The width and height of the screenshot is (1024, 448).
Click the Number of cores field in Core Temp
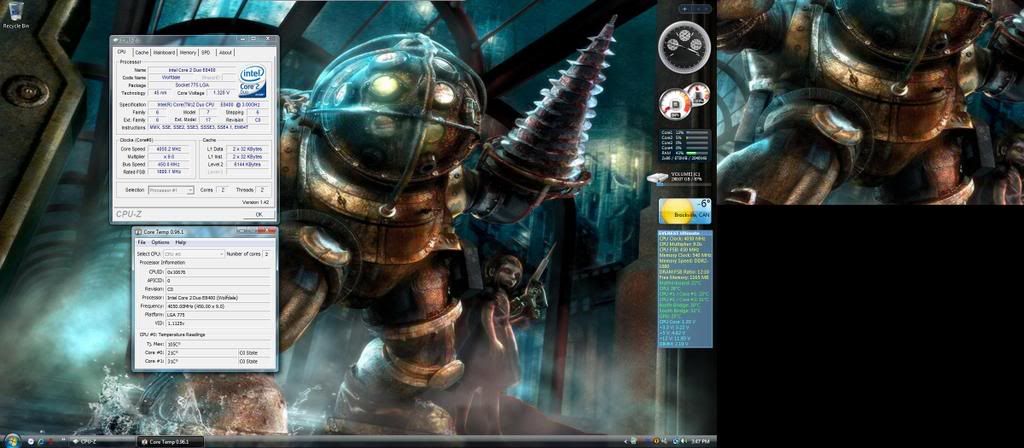[266, 253]
